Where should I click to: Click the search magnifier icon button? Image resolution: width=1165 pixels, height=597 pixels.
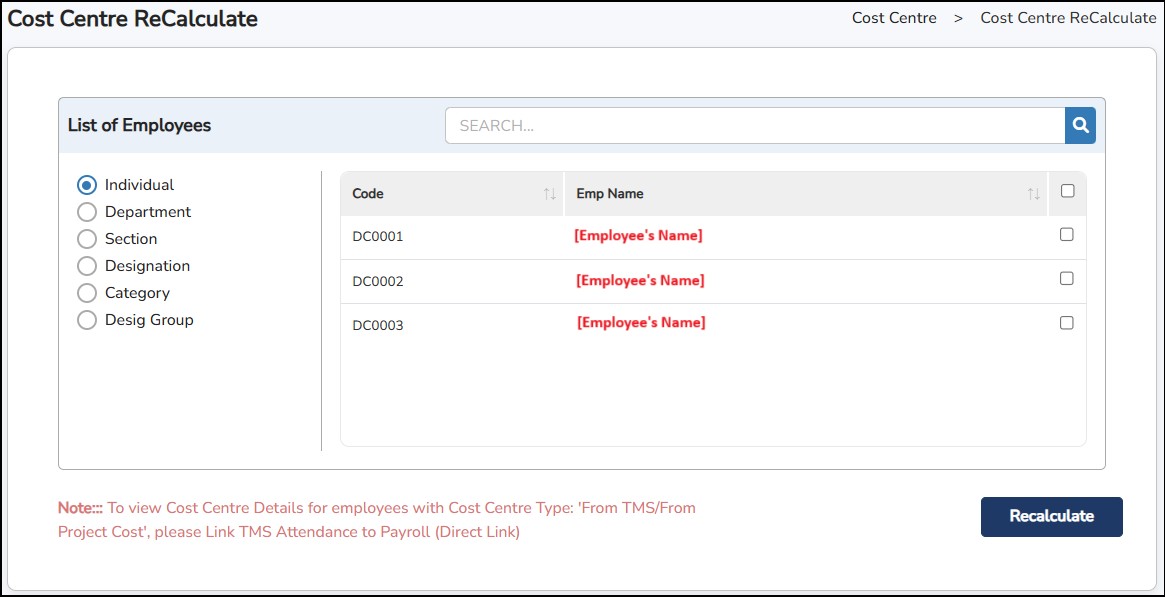[1080, 126]
